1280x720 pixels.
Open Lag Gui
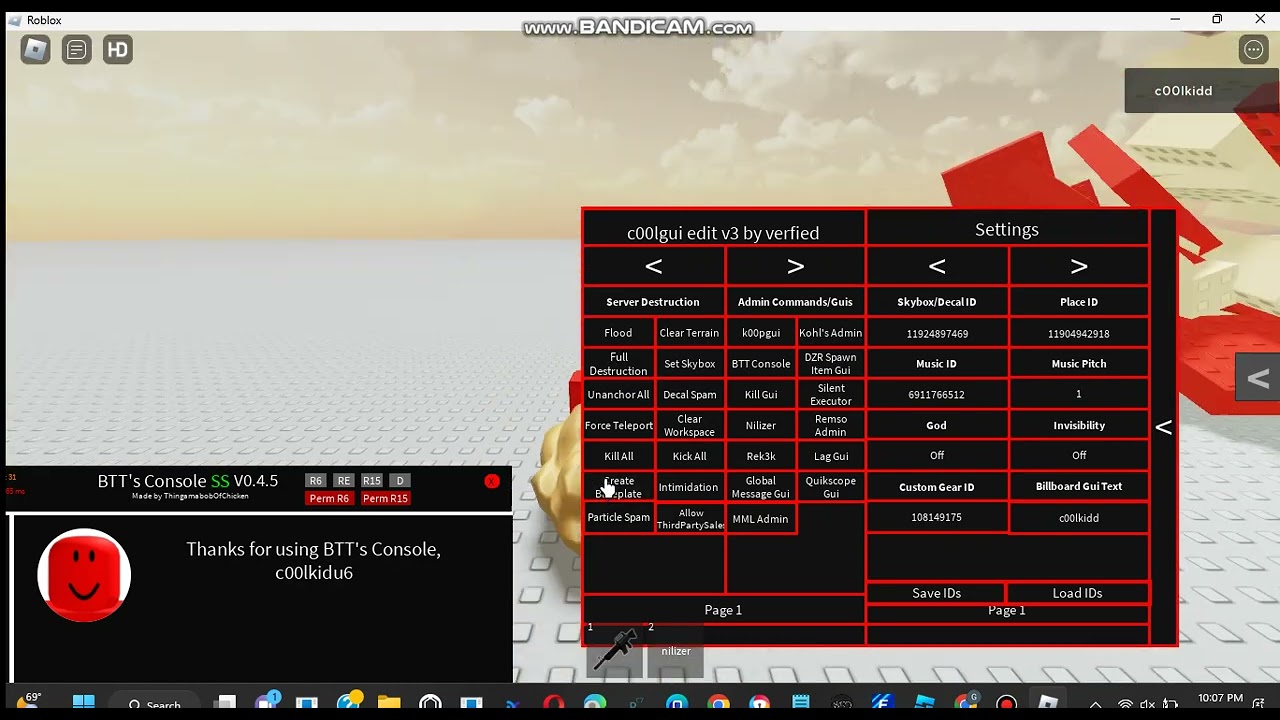830,456
